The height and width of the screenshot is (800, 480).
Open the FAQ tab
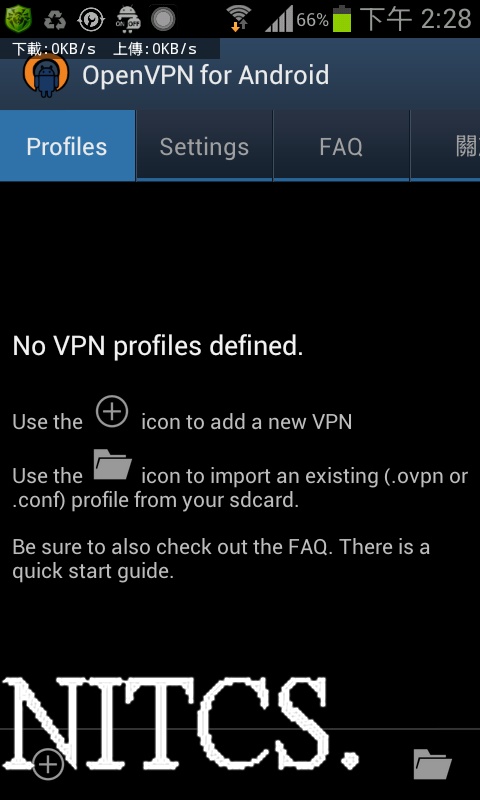coord(341,146)
